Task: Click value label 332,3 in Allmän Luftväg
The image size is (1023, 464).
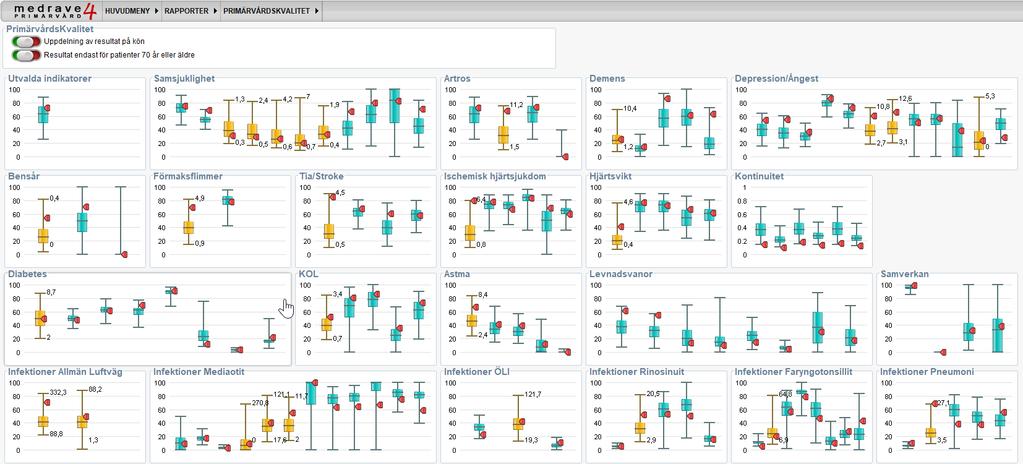Action: coord(59,392)
